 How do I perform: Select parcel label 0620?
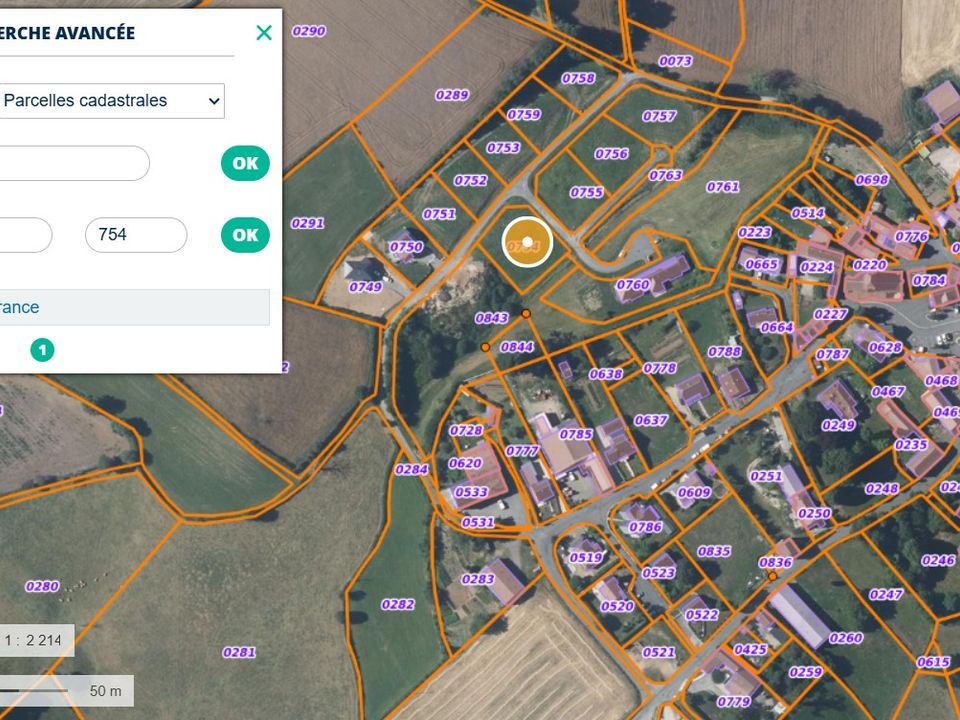coord(465,463)
